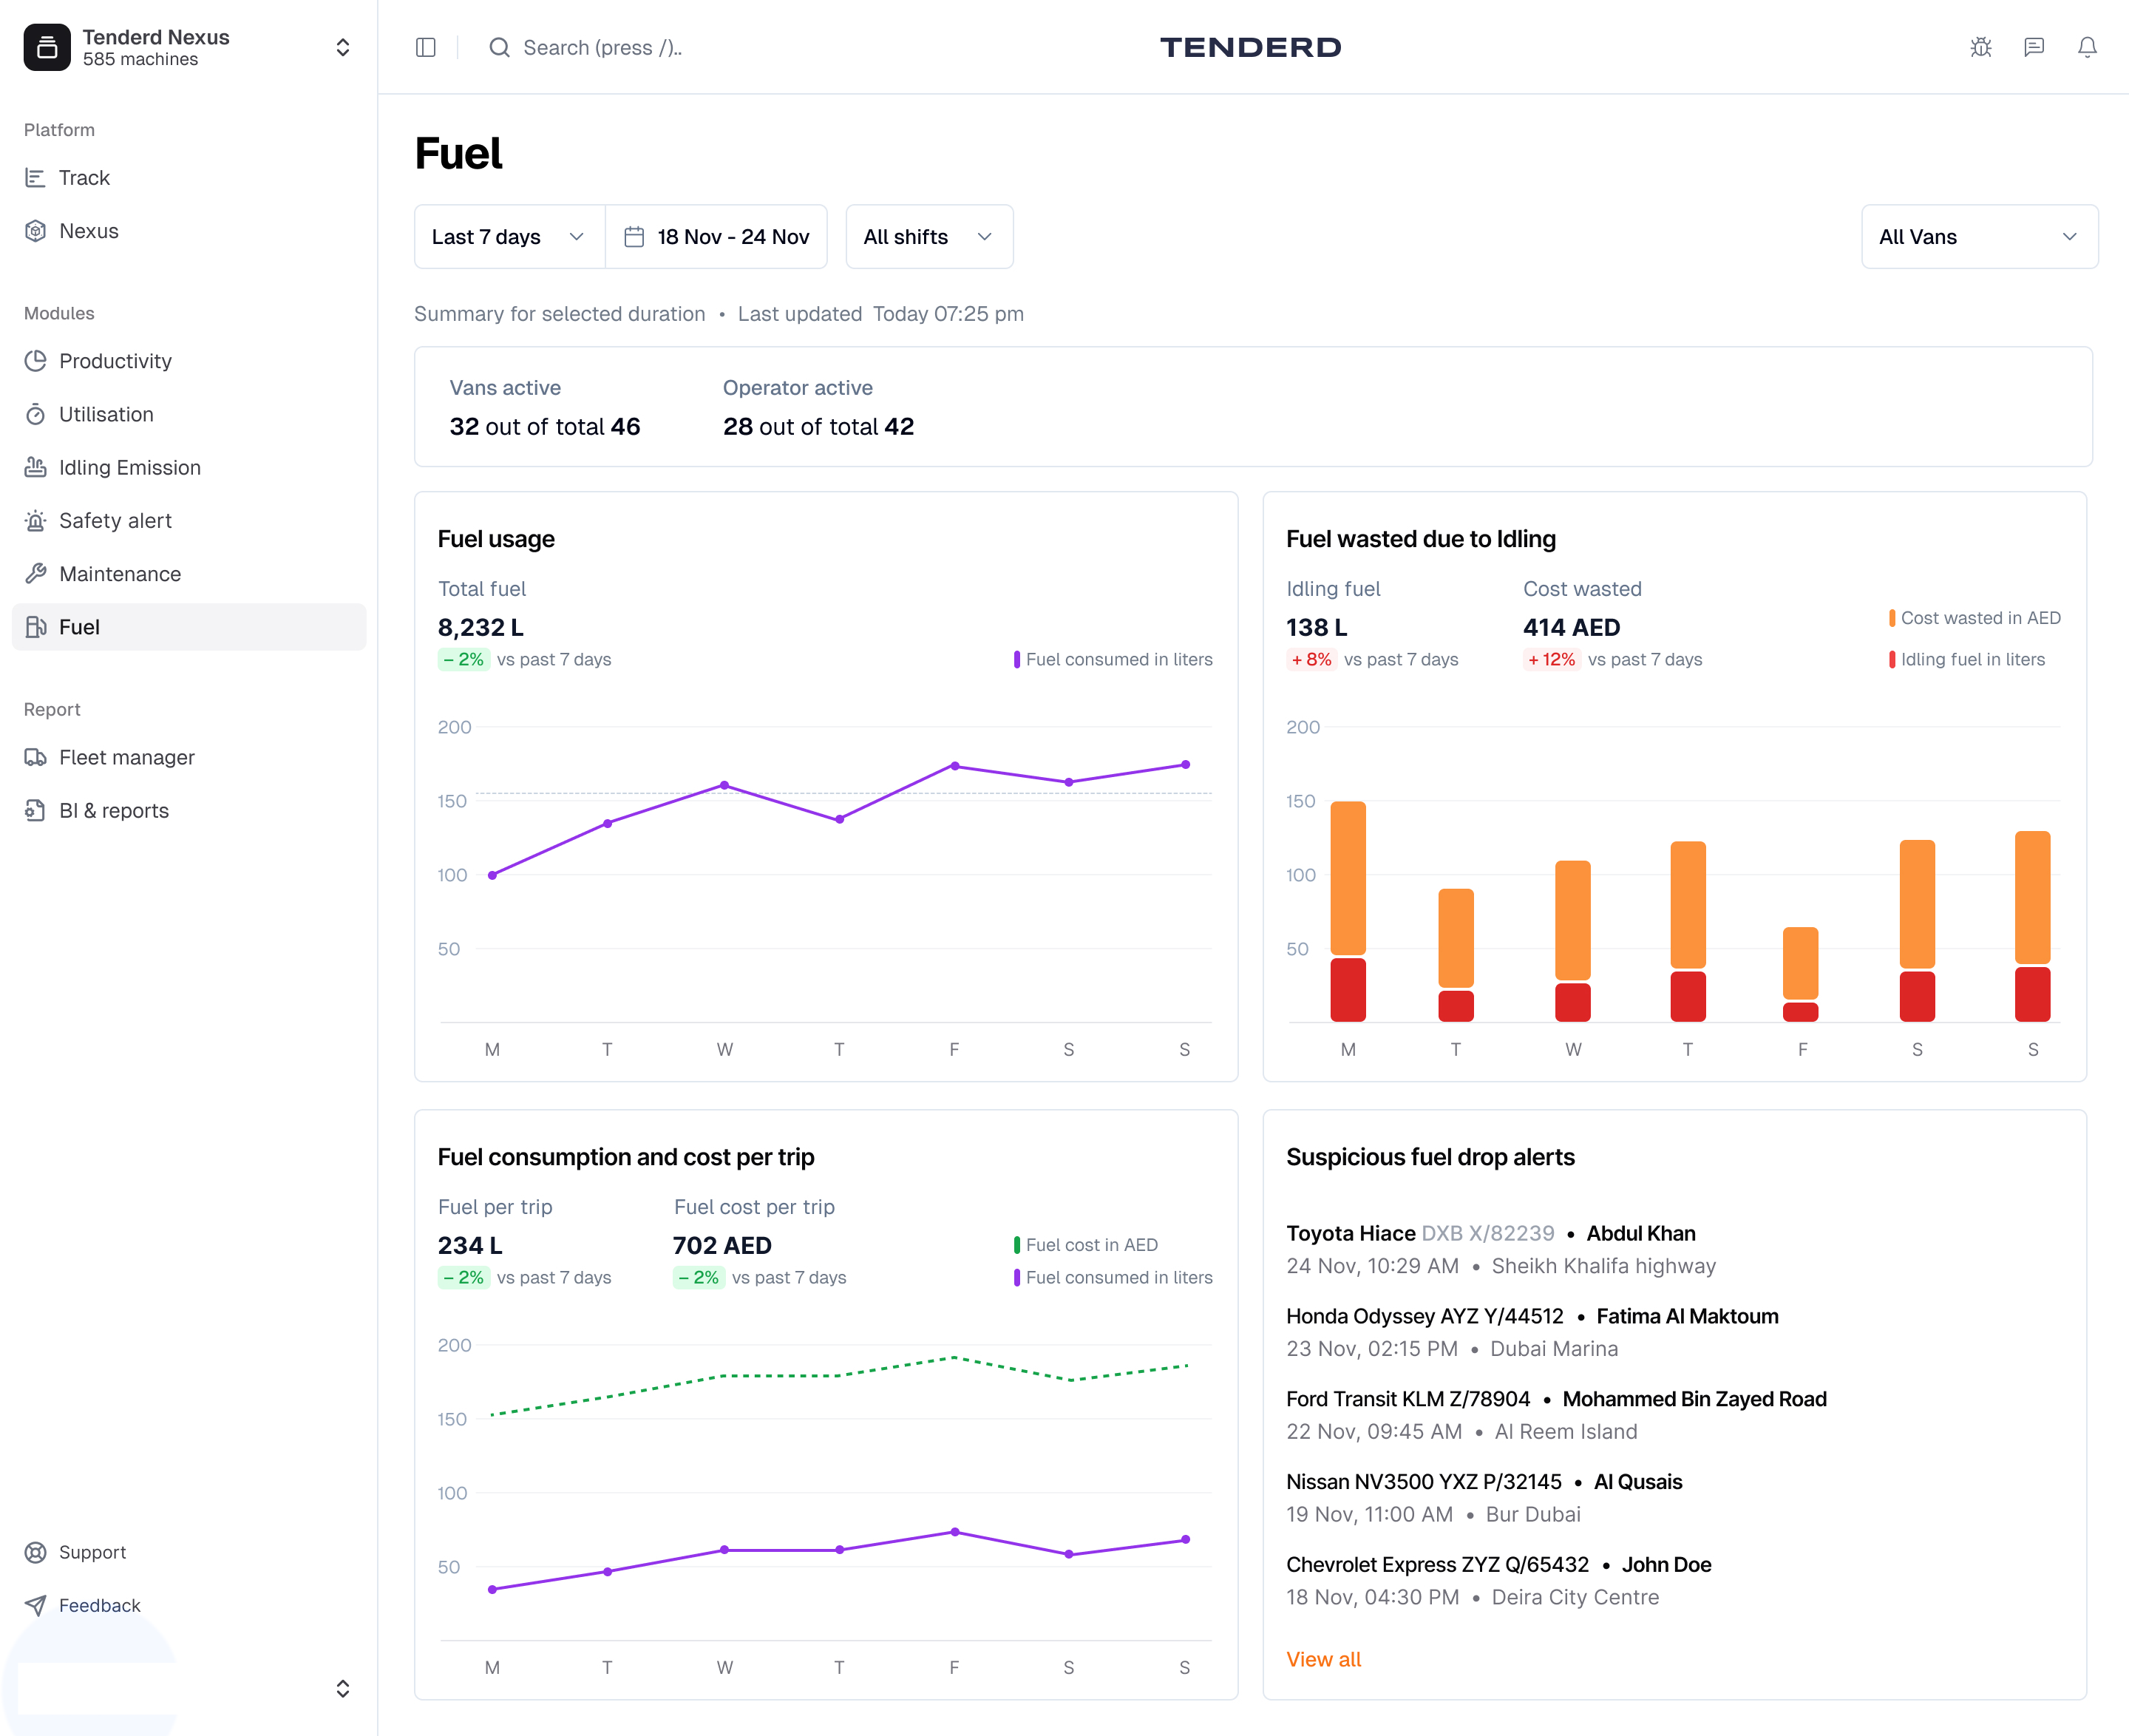Open the notifications bell

pyautogui.click(x=2086, y=47)
